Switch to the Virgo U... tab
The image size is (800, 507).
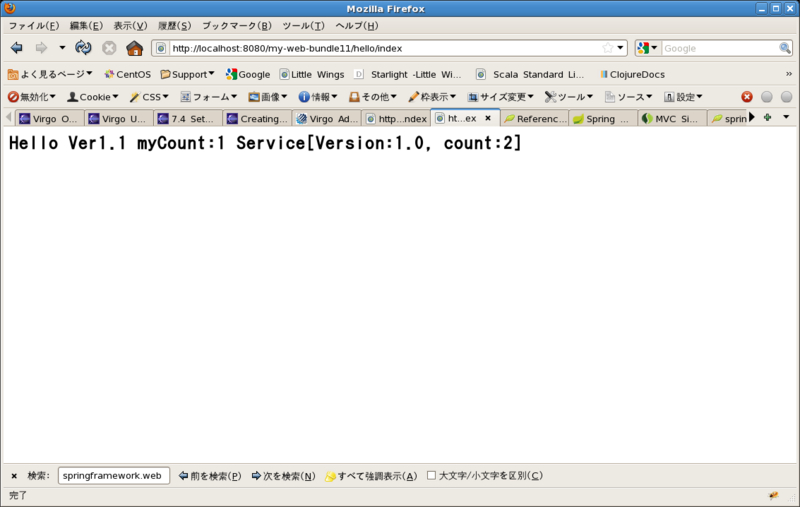[118, 119]
